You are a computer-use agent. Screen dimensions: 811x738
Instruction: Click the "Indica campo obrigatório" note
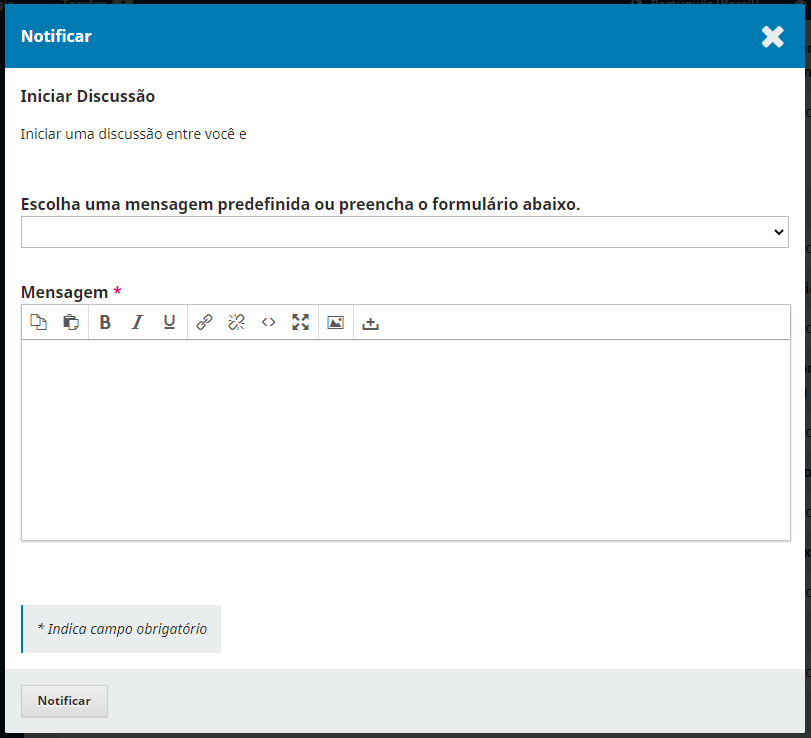pyautogui.click(x=122, y=629)
